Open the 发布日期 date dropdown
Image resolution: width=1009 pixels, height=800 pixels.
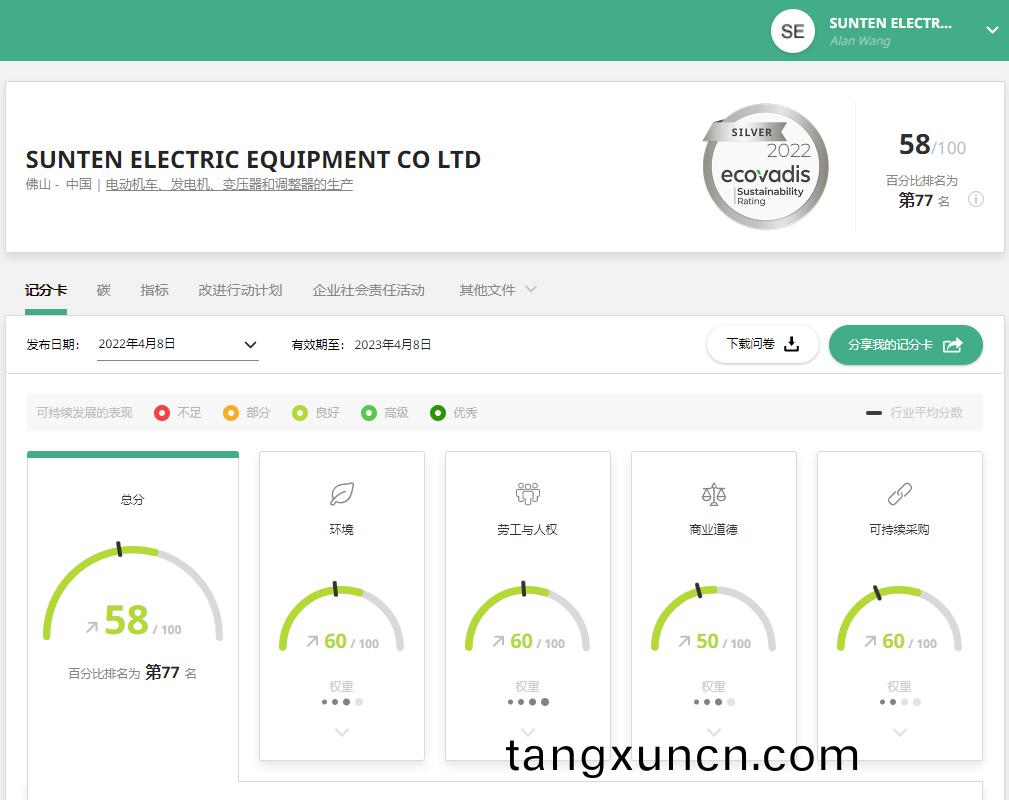(178, 344)
